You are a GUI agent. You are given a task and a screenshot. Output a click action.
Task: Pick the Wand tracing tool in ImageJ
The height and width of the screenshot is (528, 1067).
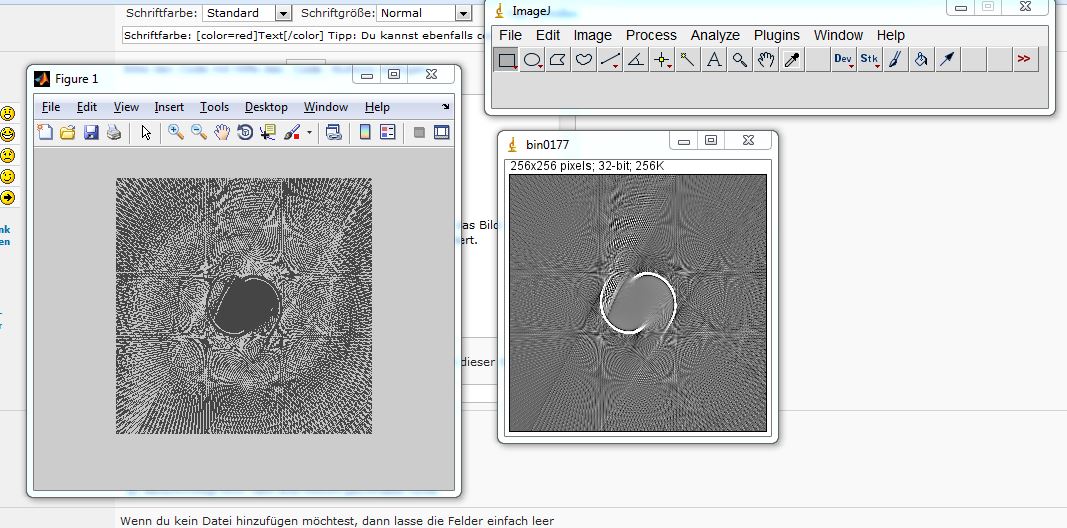point(688,60)
